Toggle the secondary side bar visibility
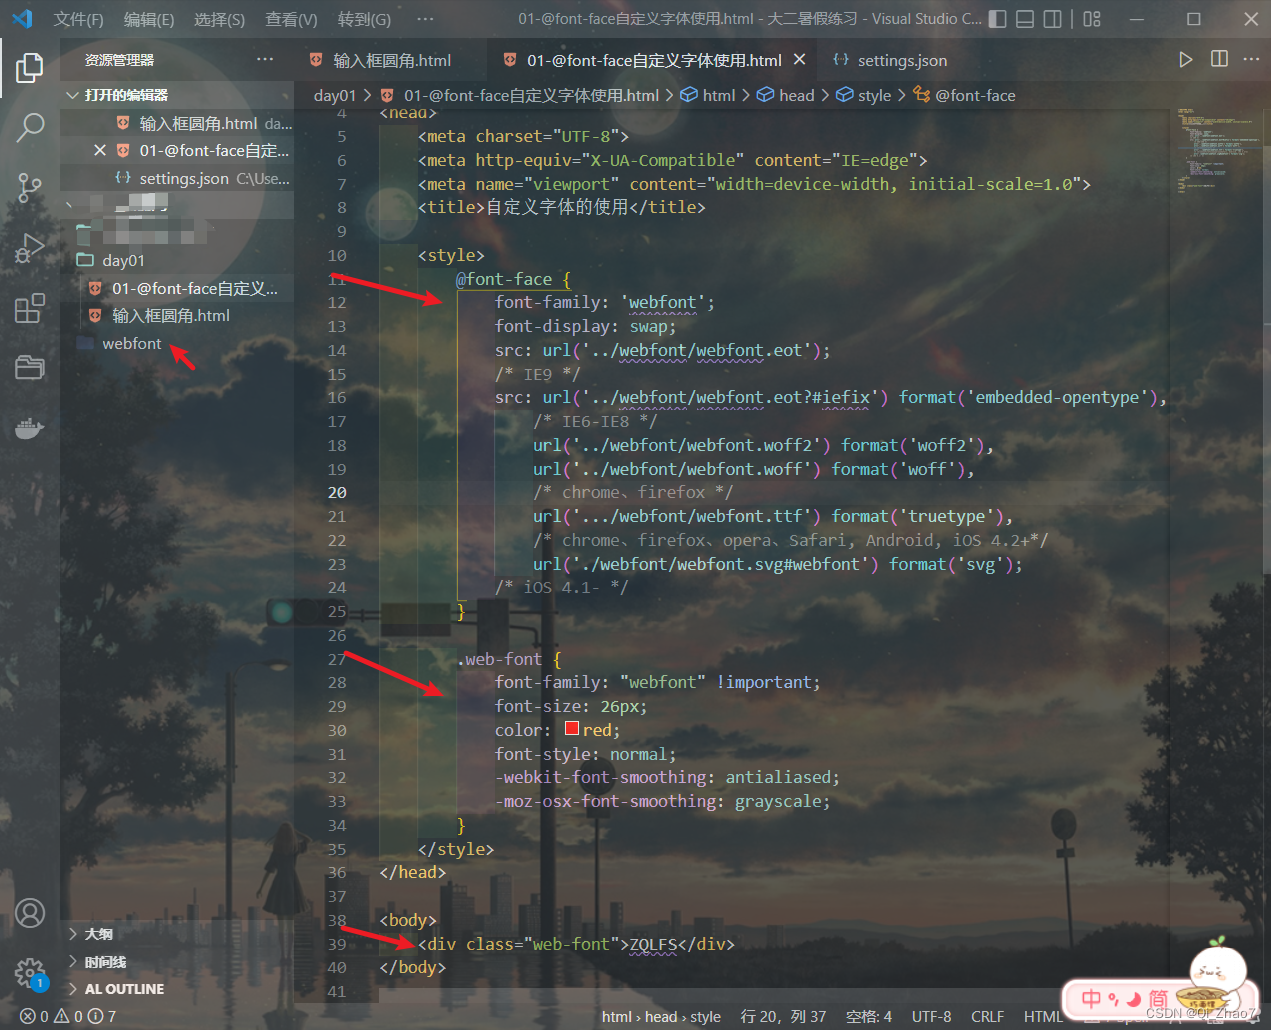The image size is (1271, 1030). (1052, 19)
